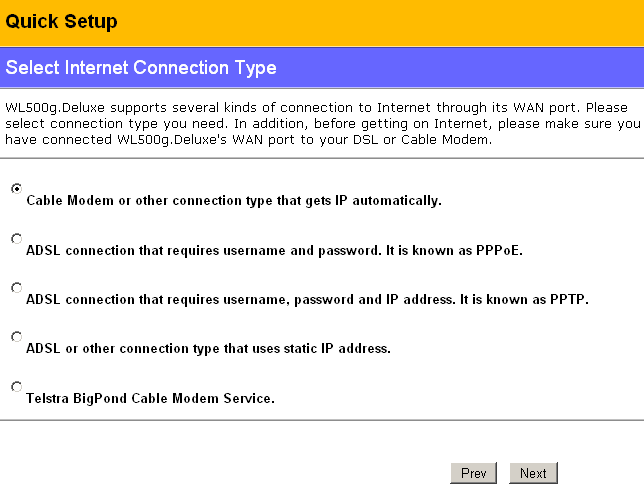Click the 'Telstra BigPond Cable Modem Service' label

coord(150,398)
